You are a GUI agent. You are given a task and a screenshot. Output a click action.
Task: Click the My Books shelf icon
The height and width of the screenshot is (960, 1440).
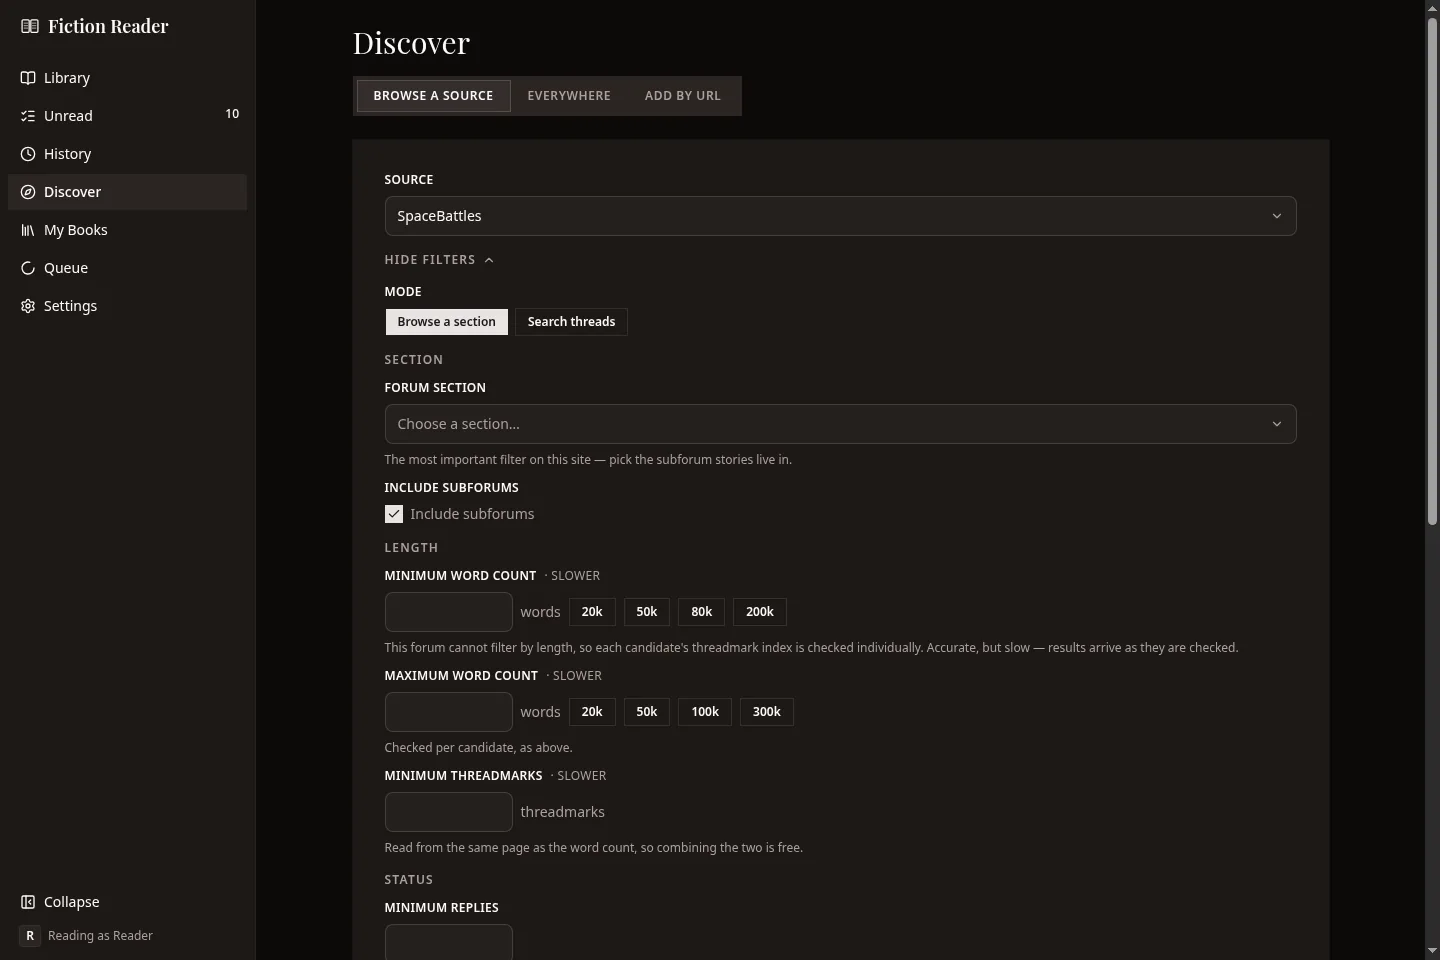click(x=28, y=230)
